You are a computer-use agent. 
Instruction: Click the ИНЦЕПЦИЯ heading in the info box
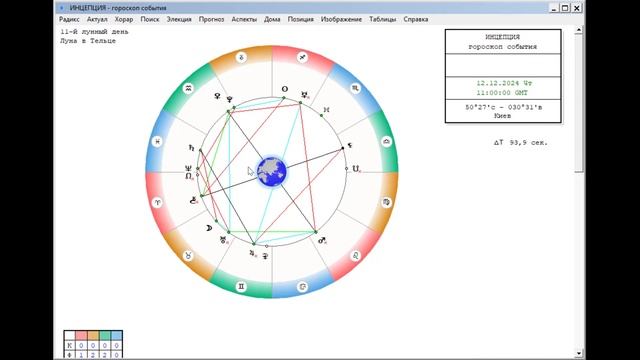[x=502, y=37]
